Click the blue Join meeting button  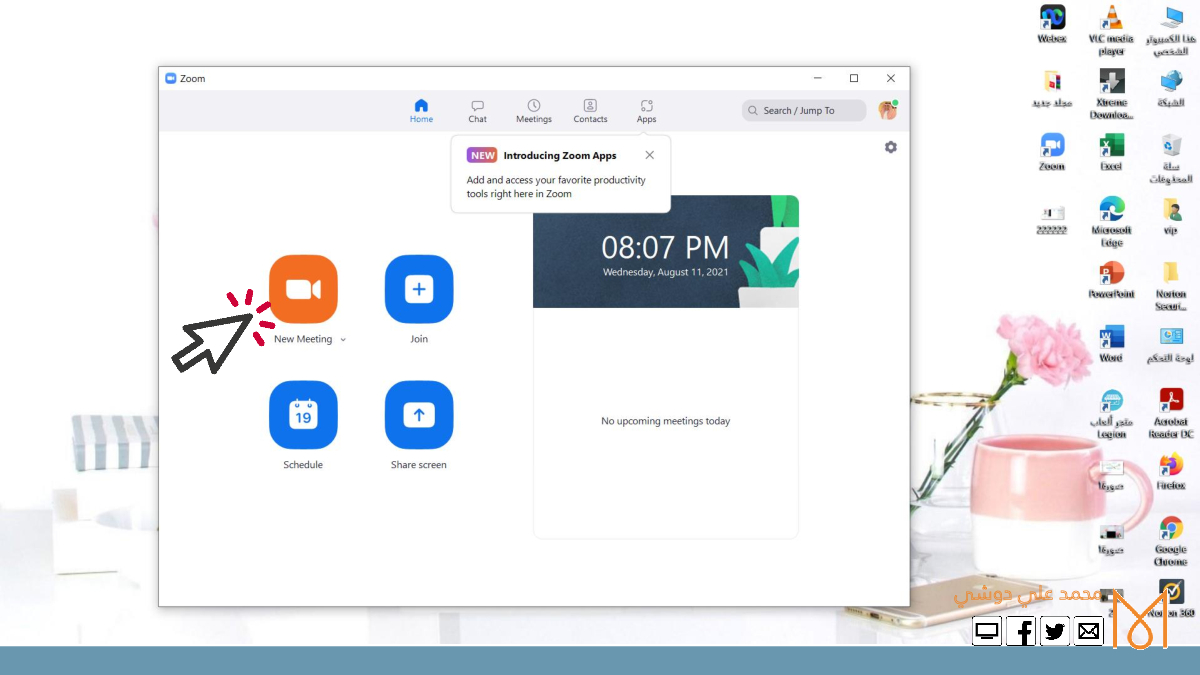pyautogui.click(x=419, y=289)
